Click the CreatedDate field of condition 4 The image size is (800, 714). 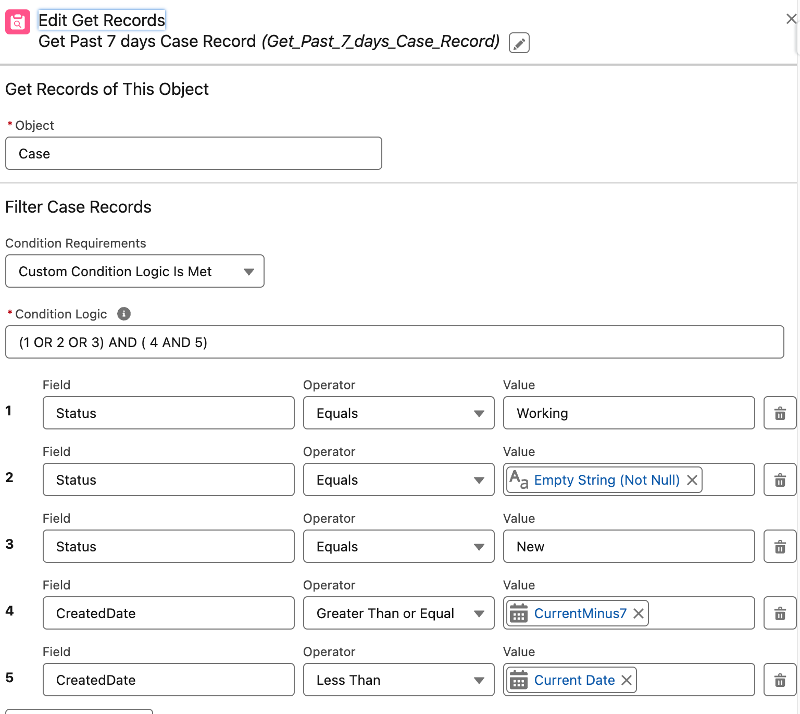tap(169, 613)
